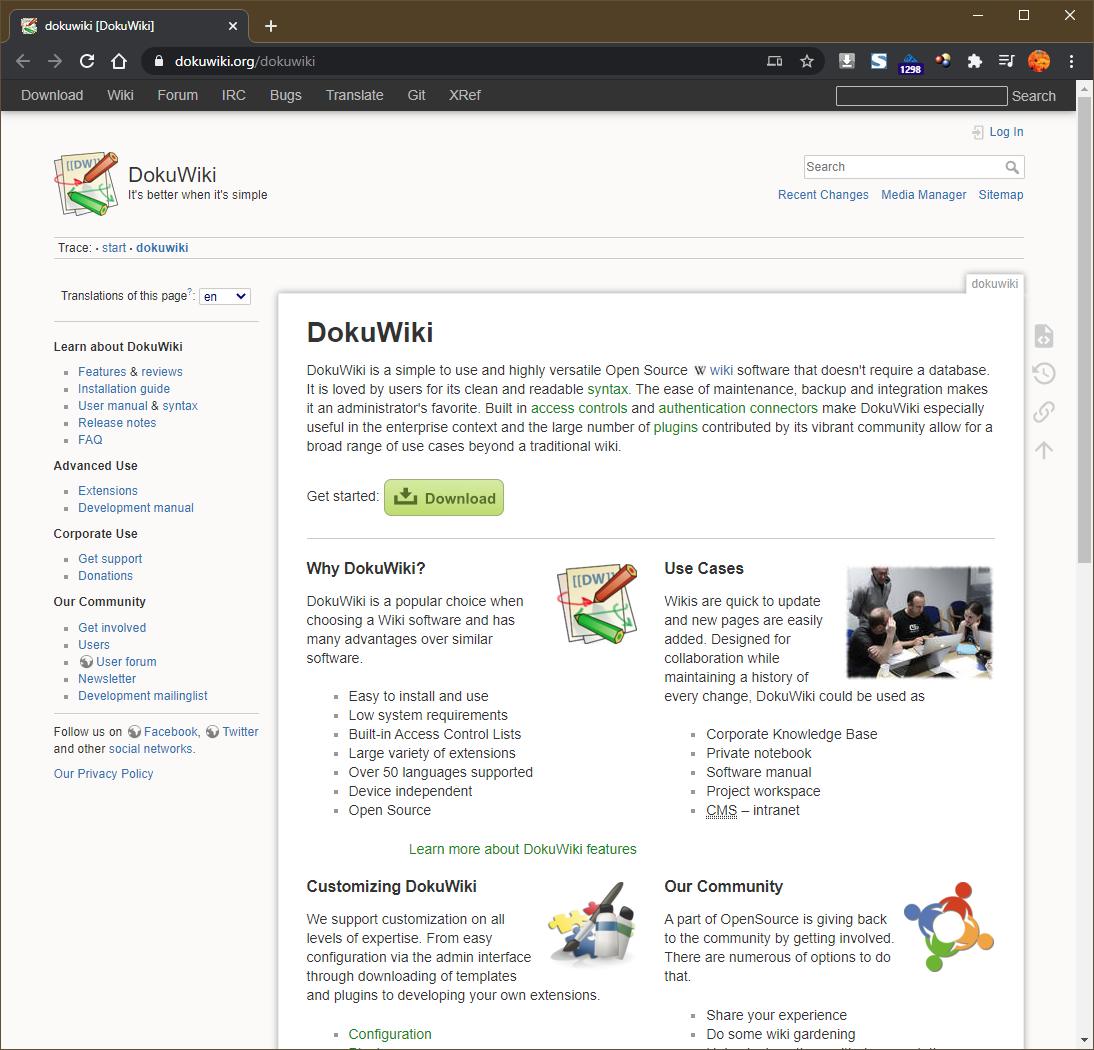Bookmark this page with the star icon
Screen dimensions: 1094x1050
[x=807, y=61]
